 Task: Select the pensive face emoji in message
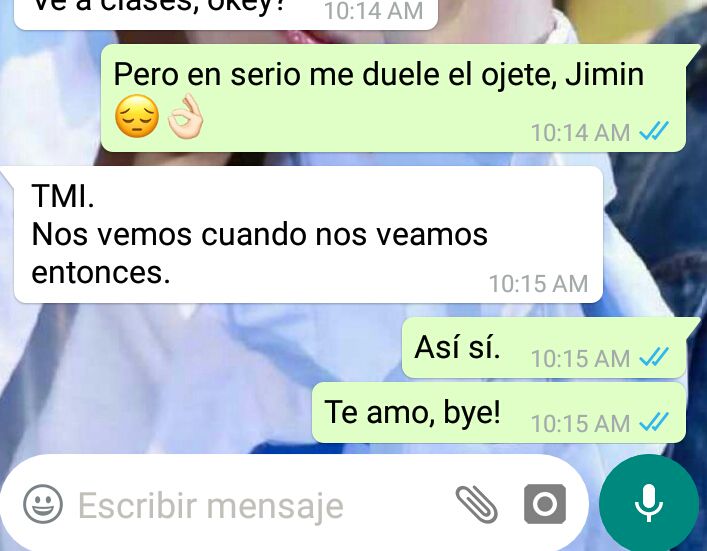137,117
